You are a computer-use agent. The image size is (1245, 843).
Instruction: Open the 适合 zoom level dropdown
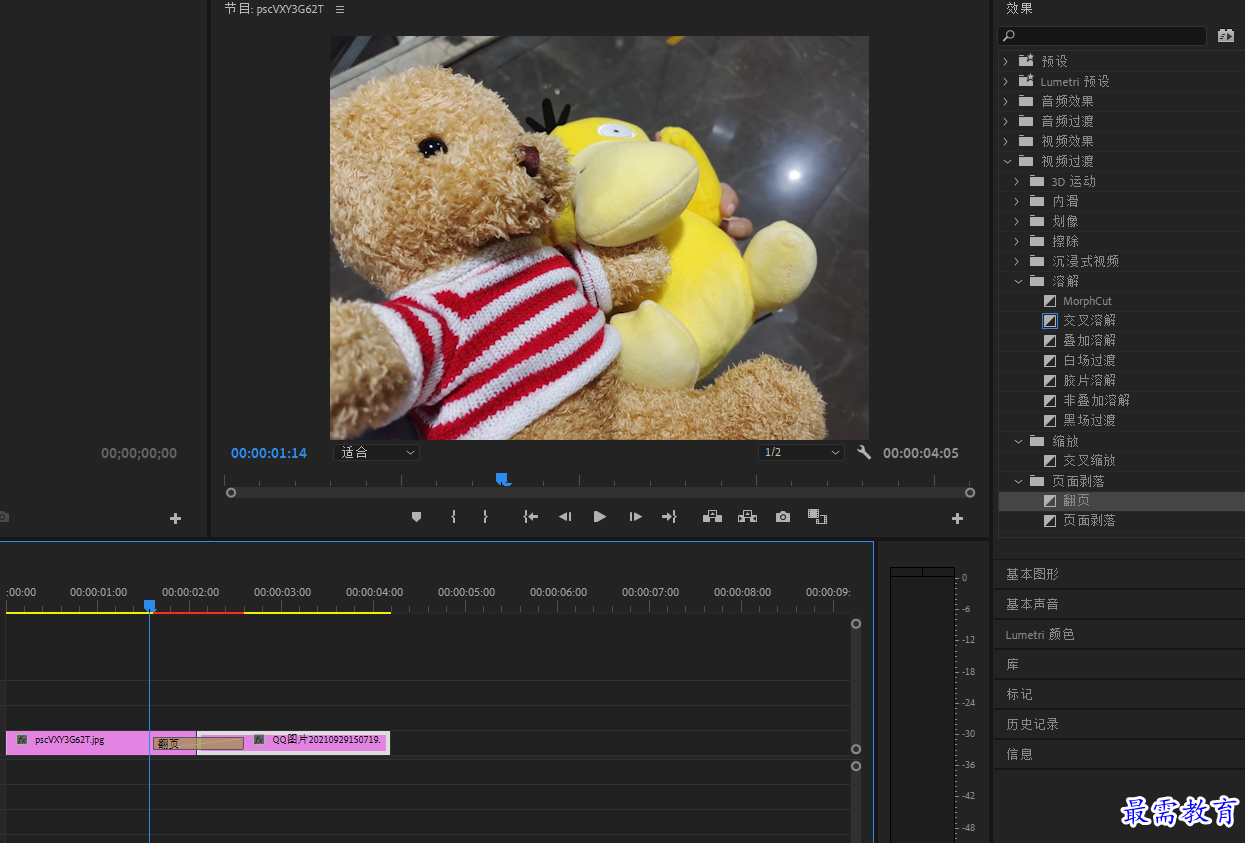coord(376,452)
